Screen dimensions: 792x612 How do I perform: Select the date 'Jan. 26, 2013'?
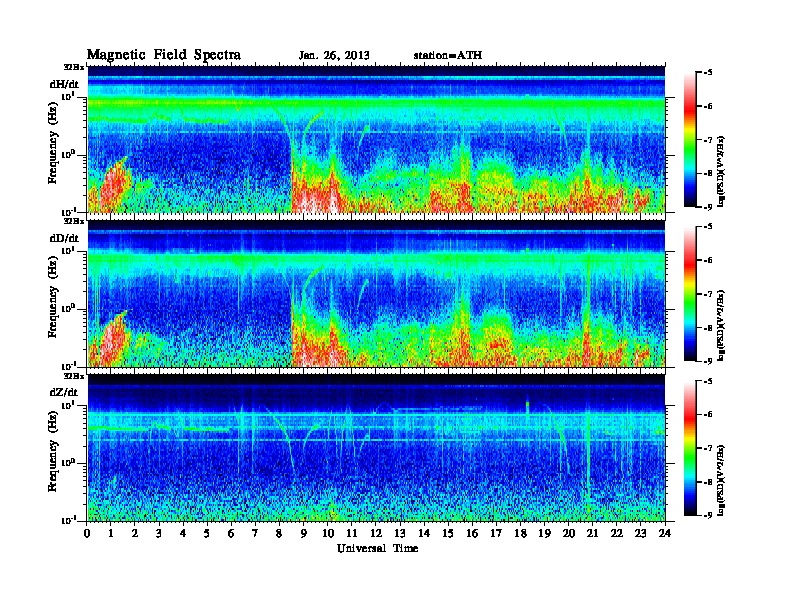(x=334, y=56)
